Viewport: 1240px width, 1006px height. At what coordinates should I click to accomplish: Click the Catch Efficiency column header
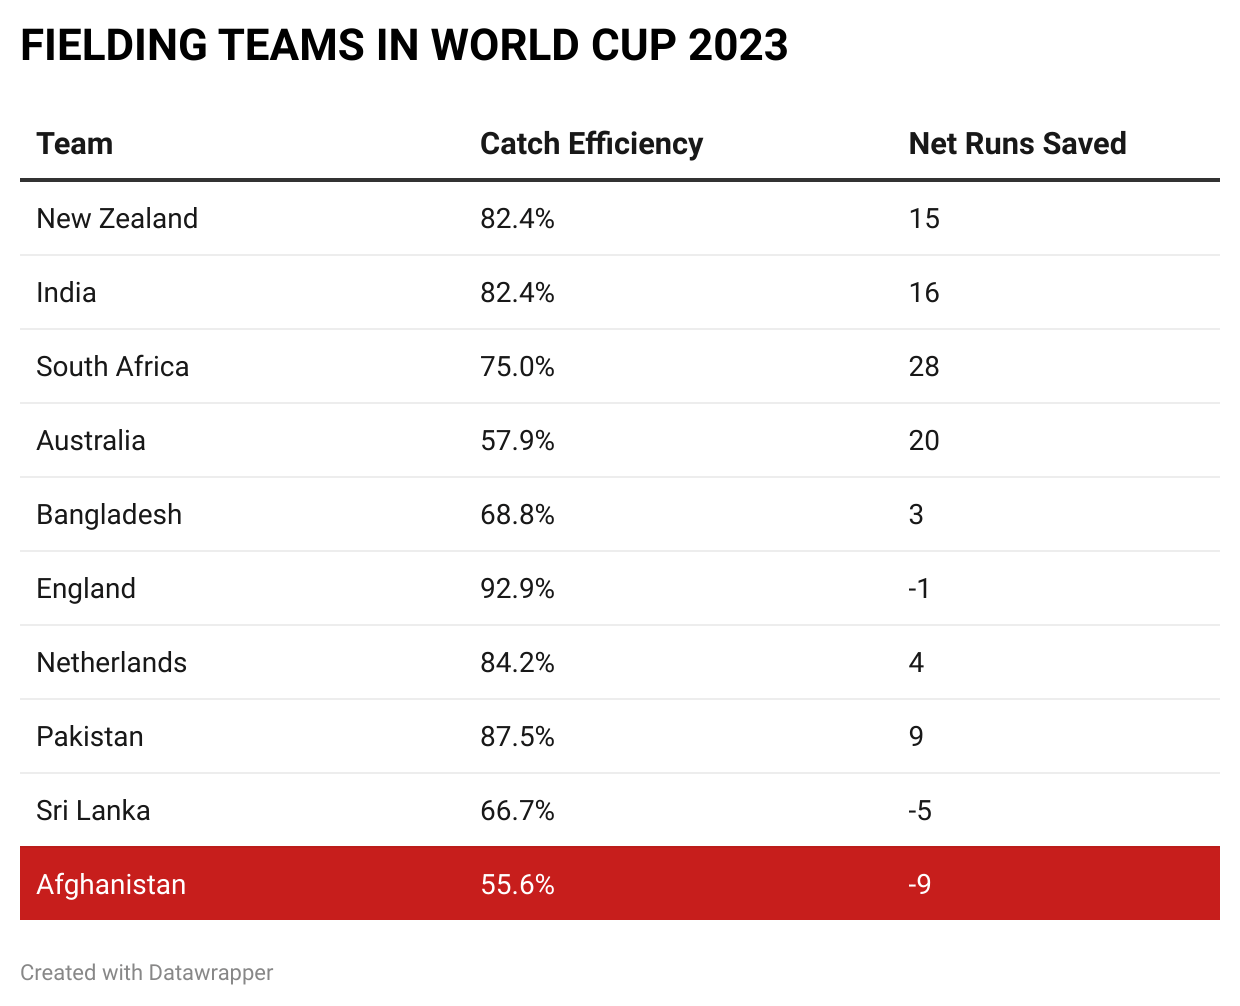pyautogui.click(x=591, y=144)
